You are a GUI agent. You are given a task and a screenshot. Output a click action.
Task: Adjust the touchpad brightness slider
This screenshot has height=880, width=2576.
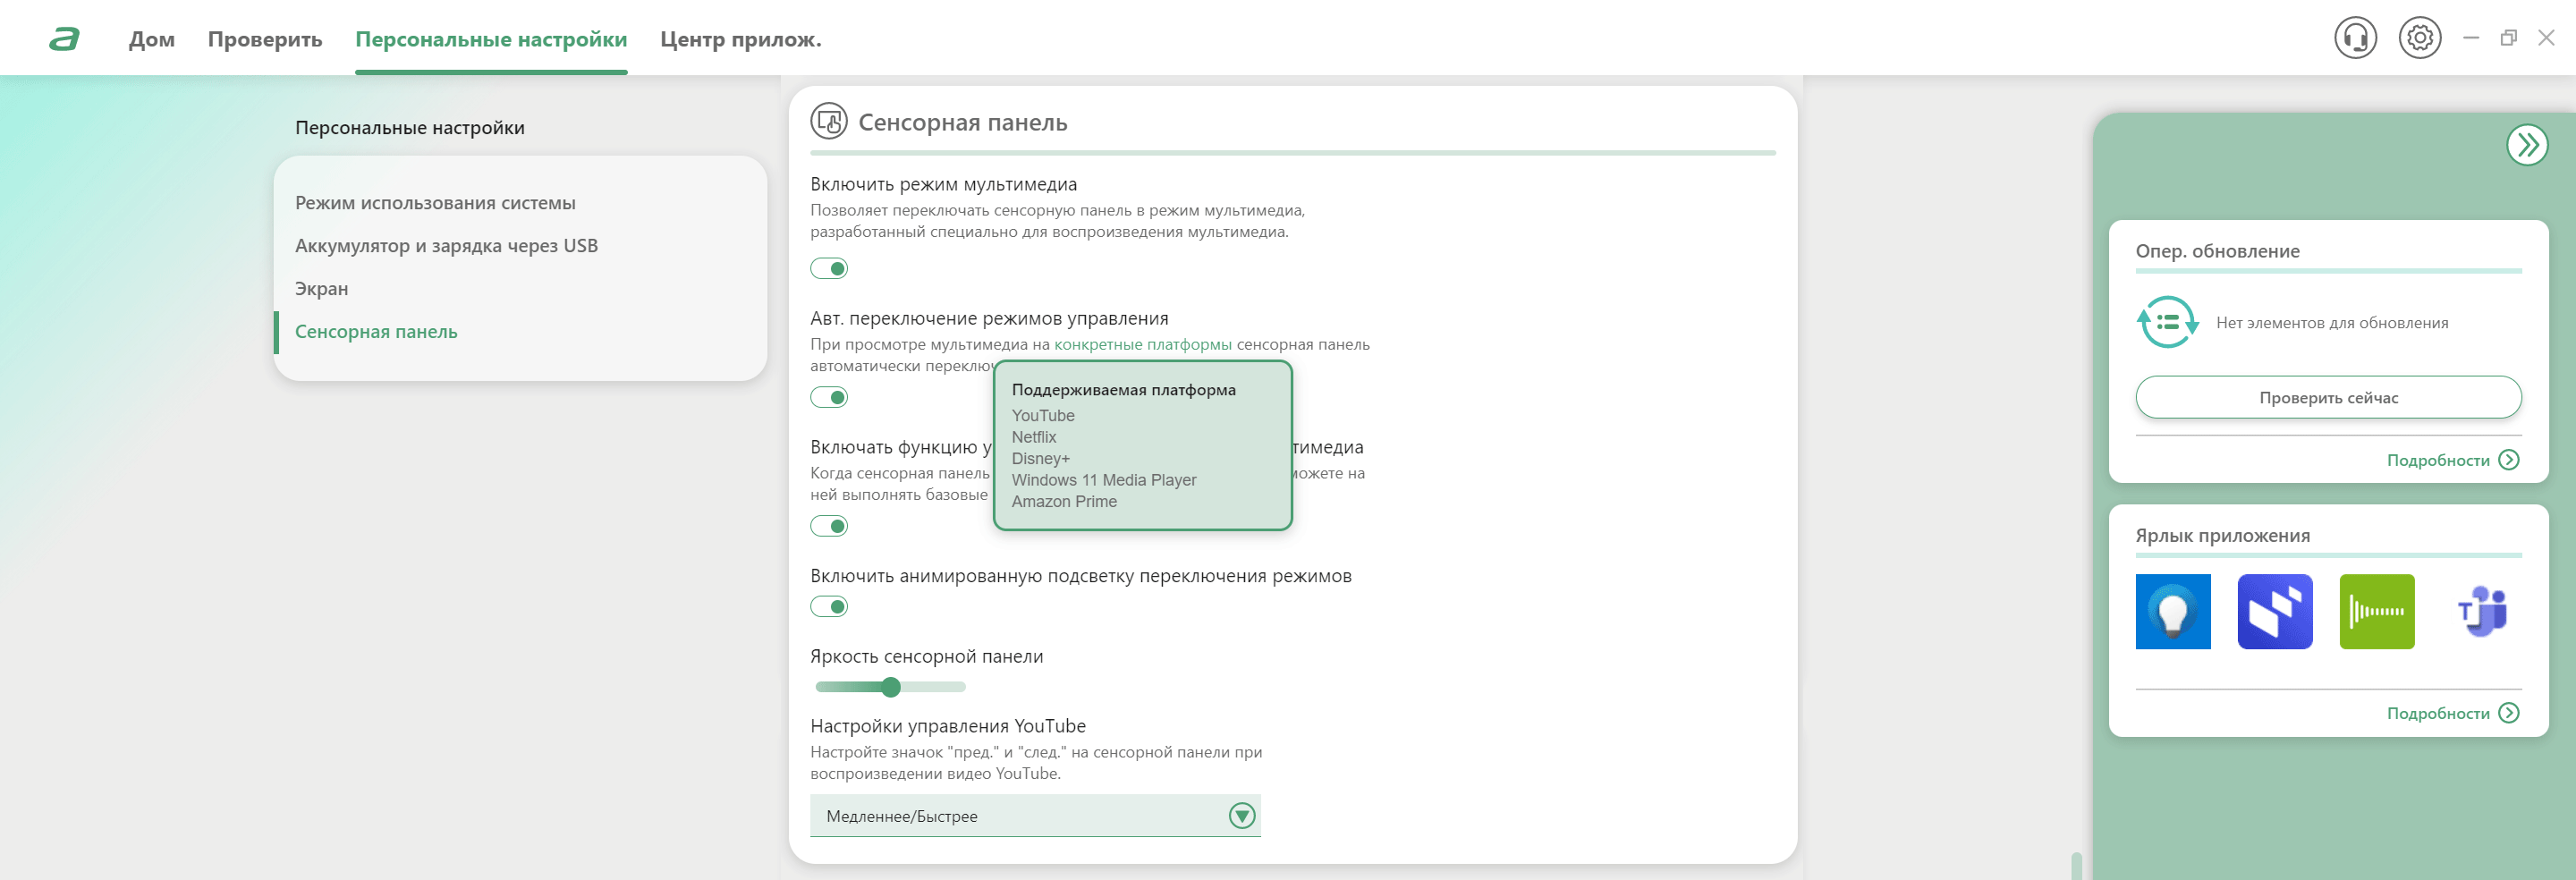pos(890,687)
